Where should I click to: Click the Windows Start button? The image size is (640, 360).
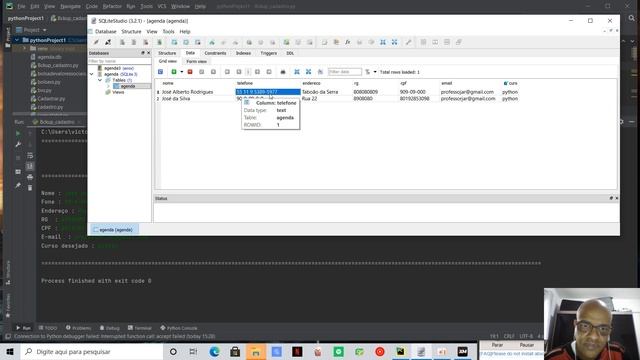point(10,351)
